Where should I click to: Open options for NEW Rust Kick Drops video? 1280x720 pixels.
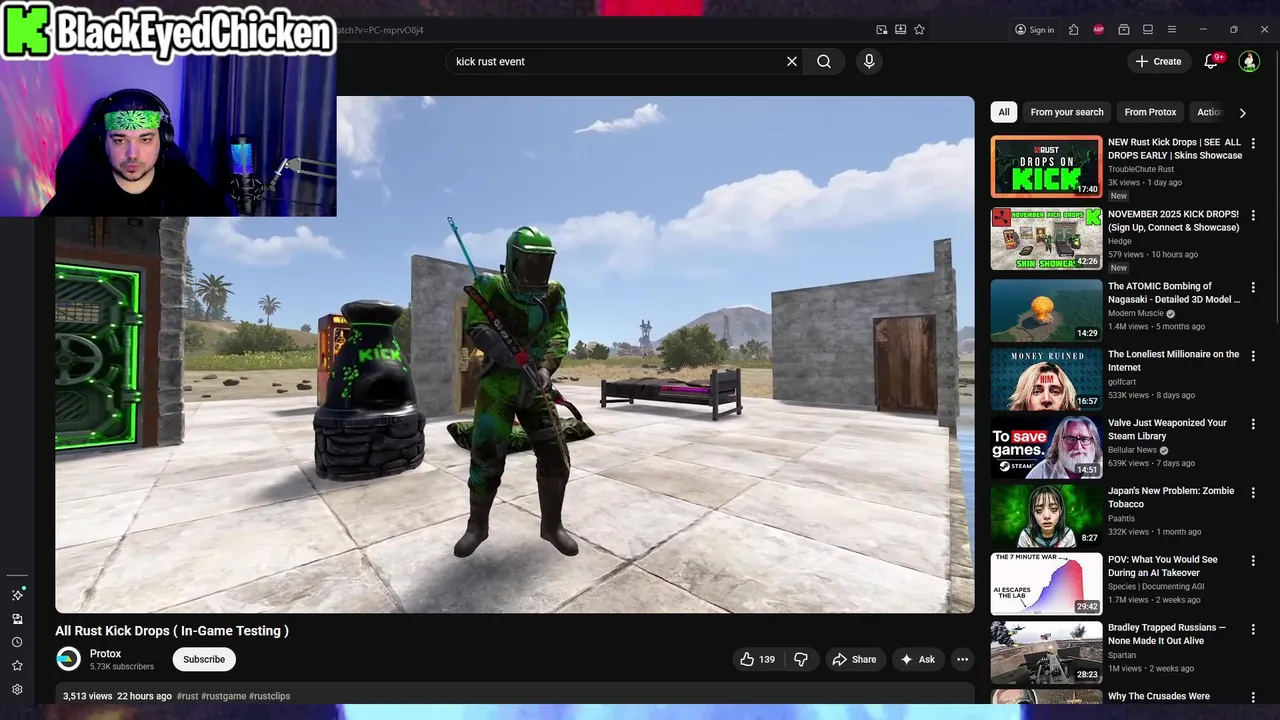tap(1253, 143)
